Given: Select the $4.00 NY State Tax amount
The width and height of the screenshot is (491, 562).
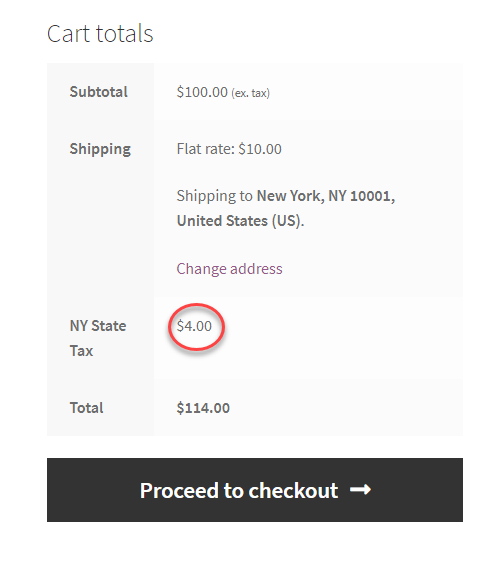Looking at the screenshot, I should point(194,326).
